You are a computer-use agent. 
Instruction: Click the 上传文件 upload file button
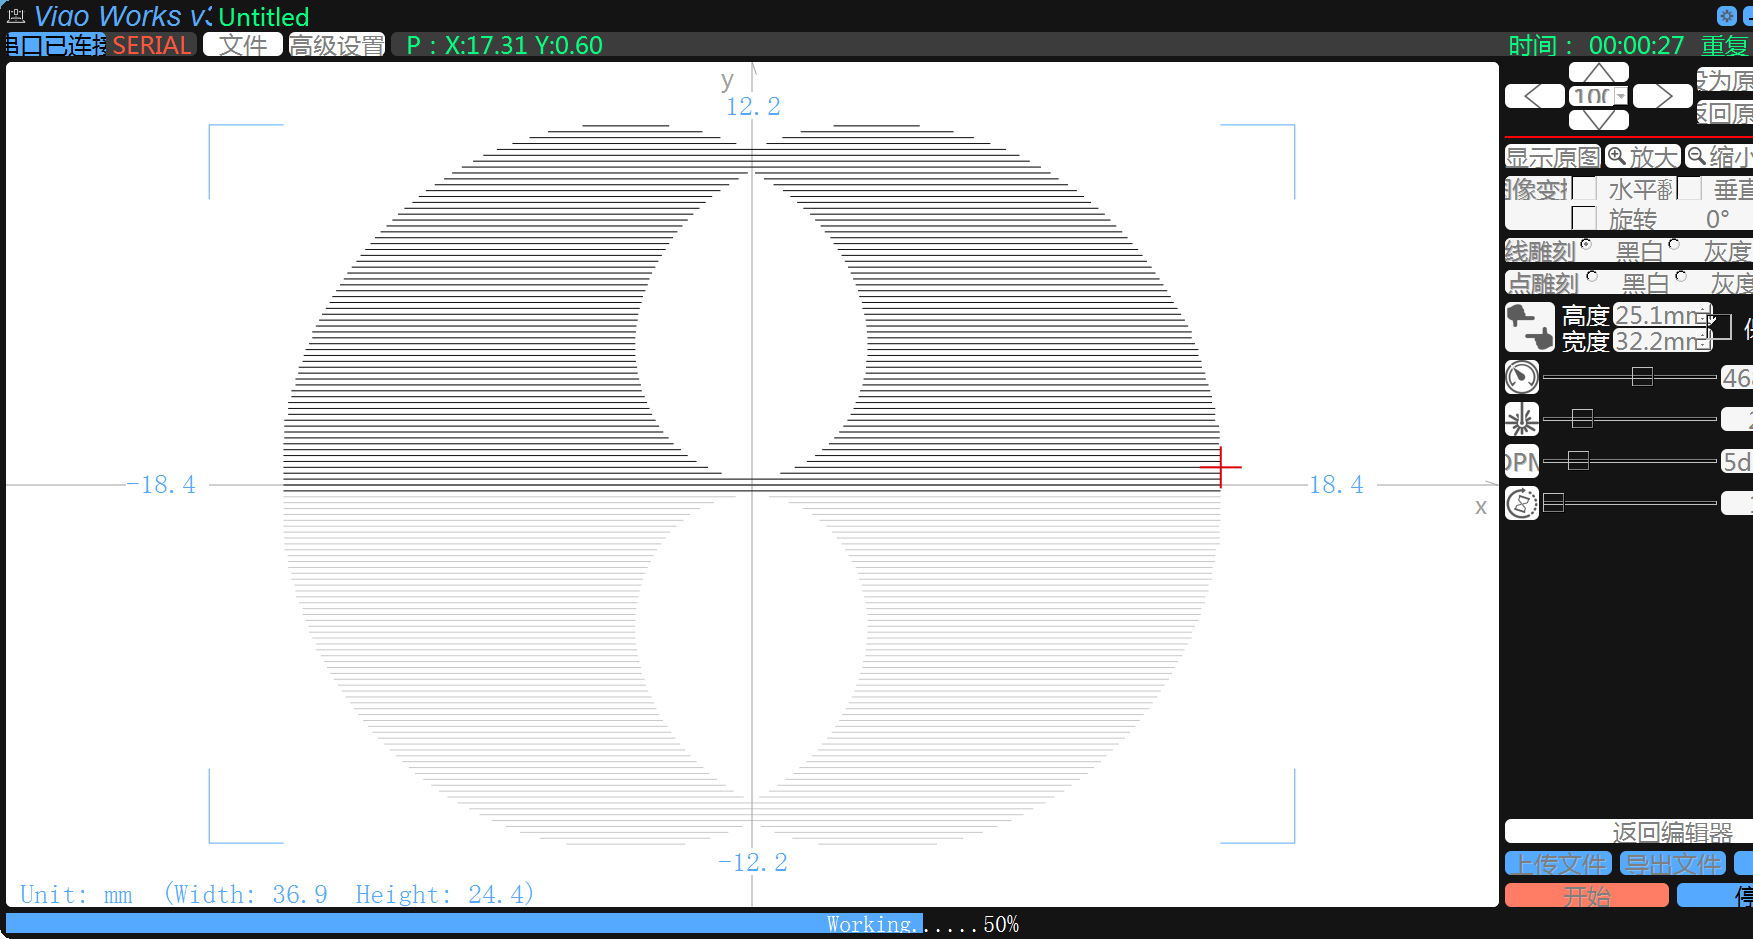click(x=1558, y=864)
